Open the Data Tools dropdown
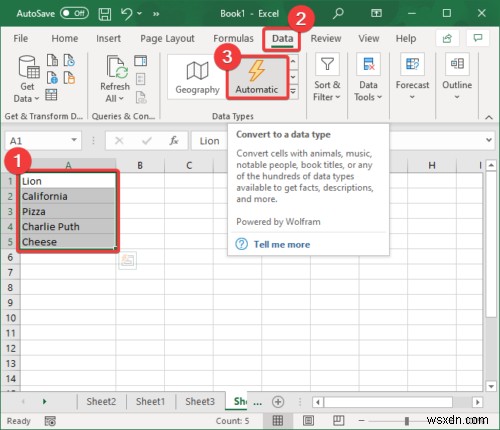The width and height of the screenshot is (500, 430). pyautogui.click(x=368, y=77)
